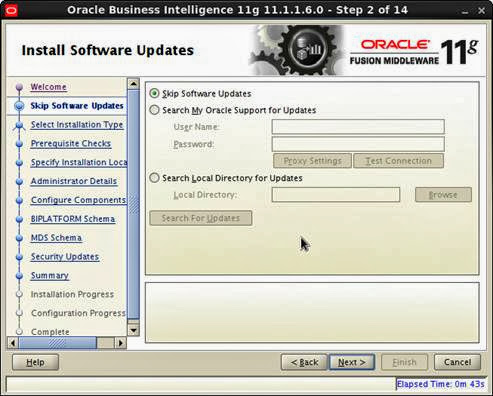The image size is (493, 396).
Task: Go to Administrator Details step
Action: pos(74,181)
